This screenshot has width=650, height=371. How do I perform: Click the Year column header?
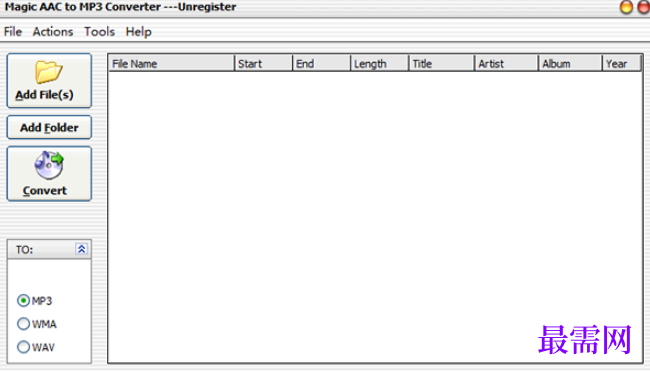622,63
